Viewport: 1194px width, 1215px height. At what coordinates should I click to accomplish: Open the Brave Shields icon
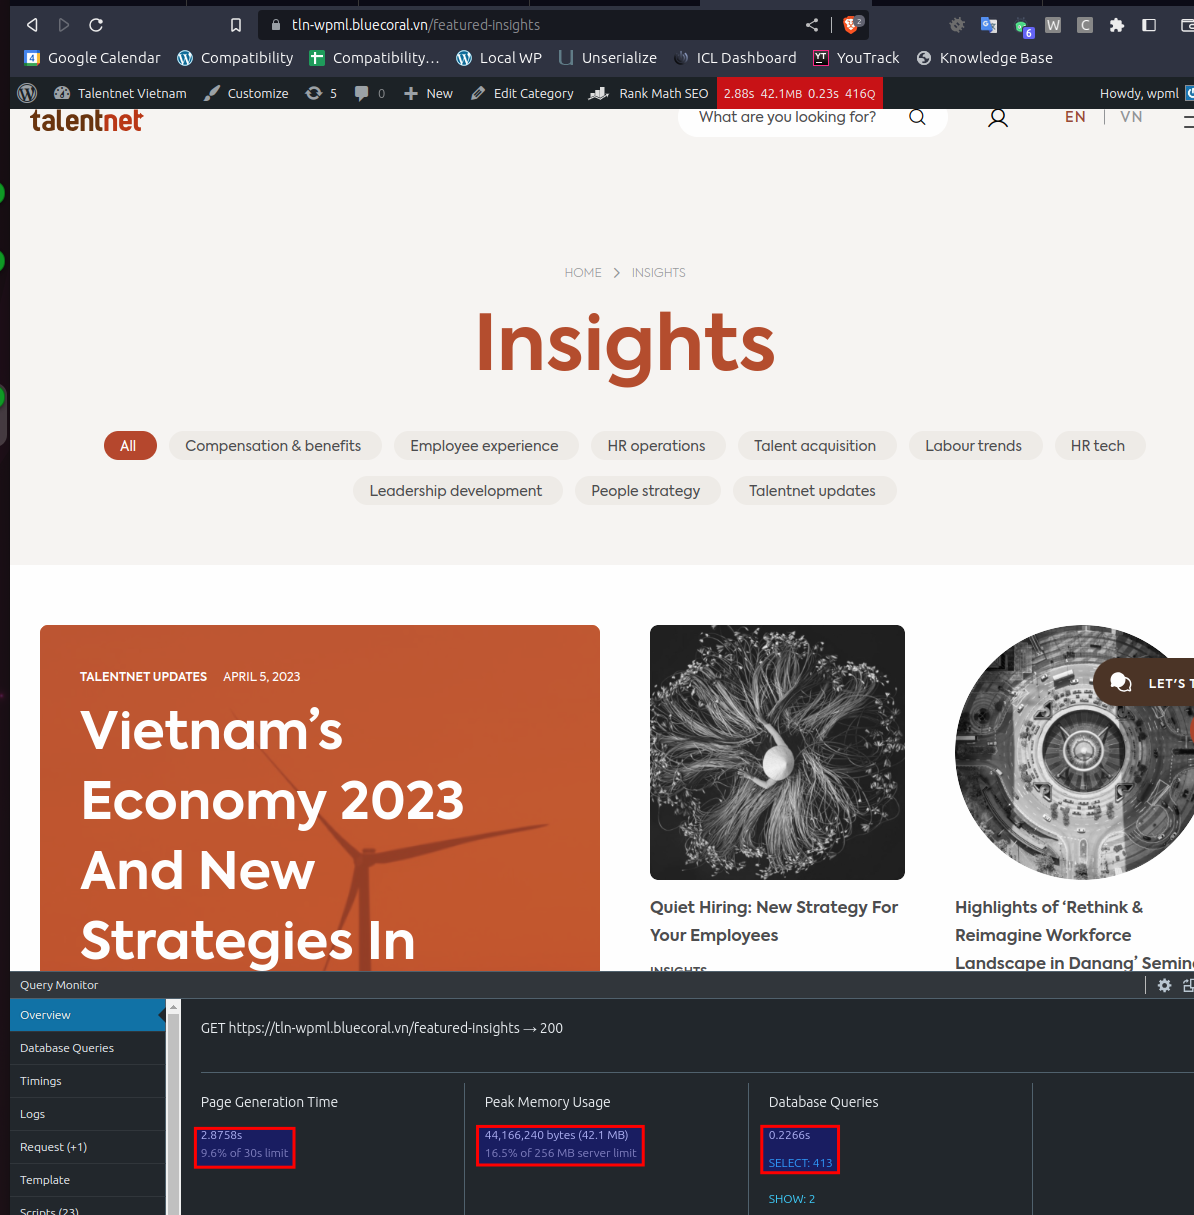pyautogui.click(x=851, y=25)
